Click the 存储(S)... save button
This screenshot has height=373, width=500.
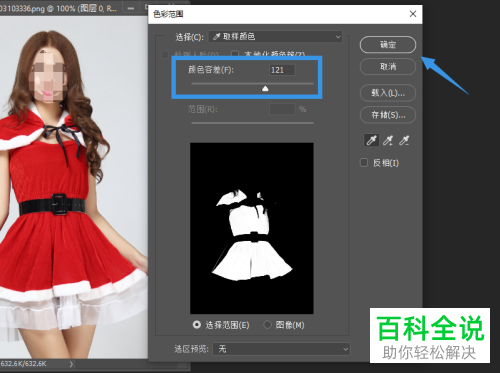[388, 115]
